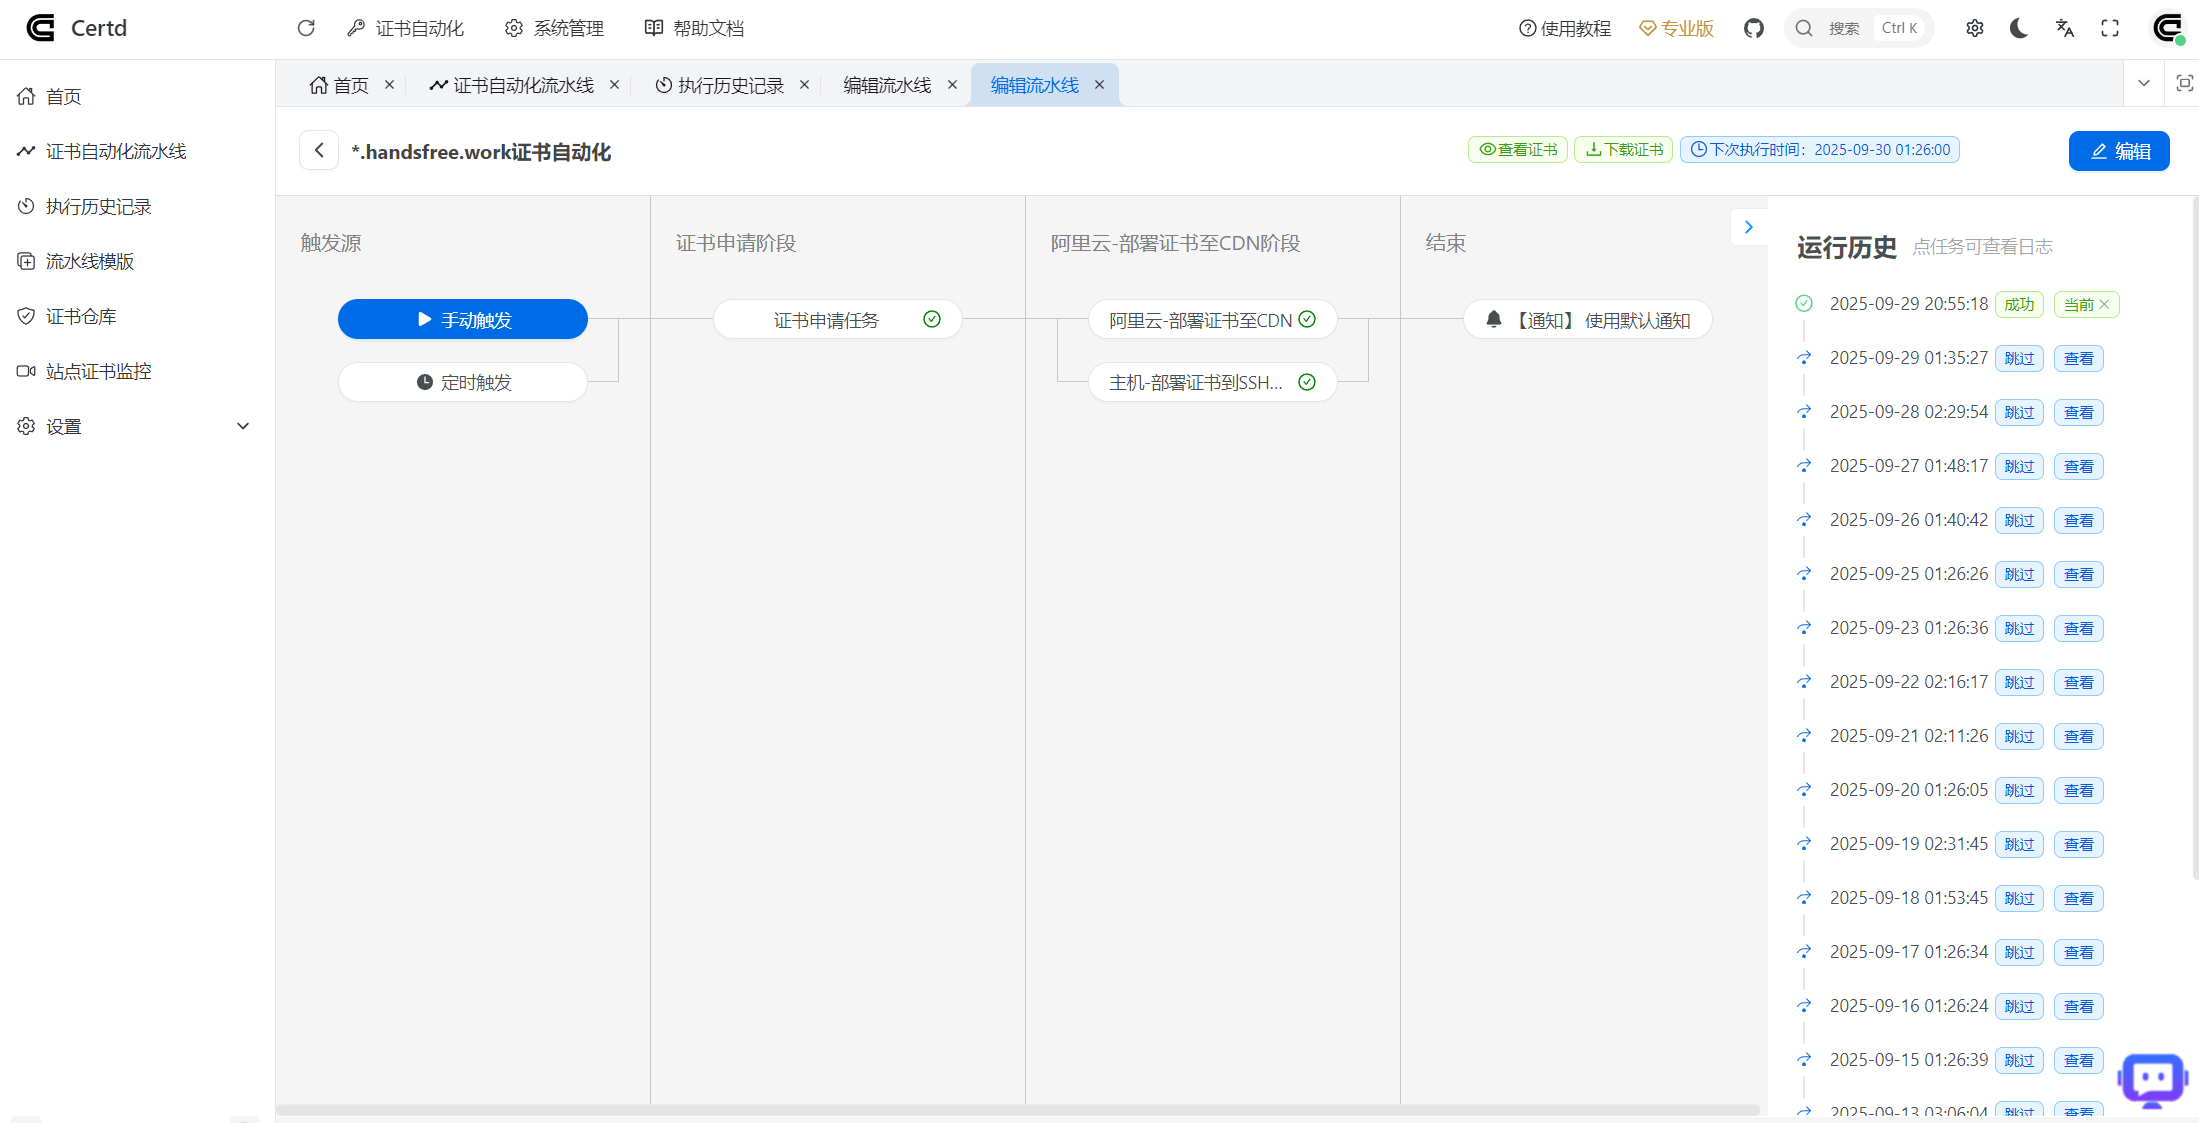Viewport: 2199px width, 1123px height.
Task: Click the back arrow beside pipeline title
Action: (319, 151)
